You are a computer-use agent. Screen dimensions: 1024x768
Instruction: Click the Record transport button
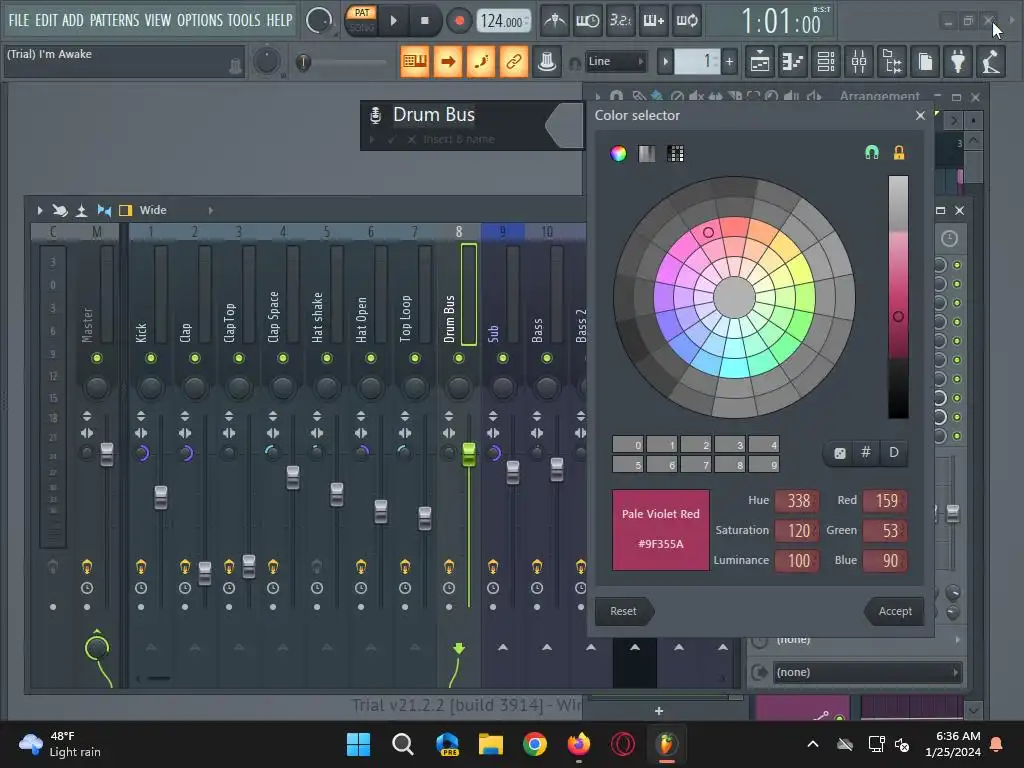(x=459, y=21)
